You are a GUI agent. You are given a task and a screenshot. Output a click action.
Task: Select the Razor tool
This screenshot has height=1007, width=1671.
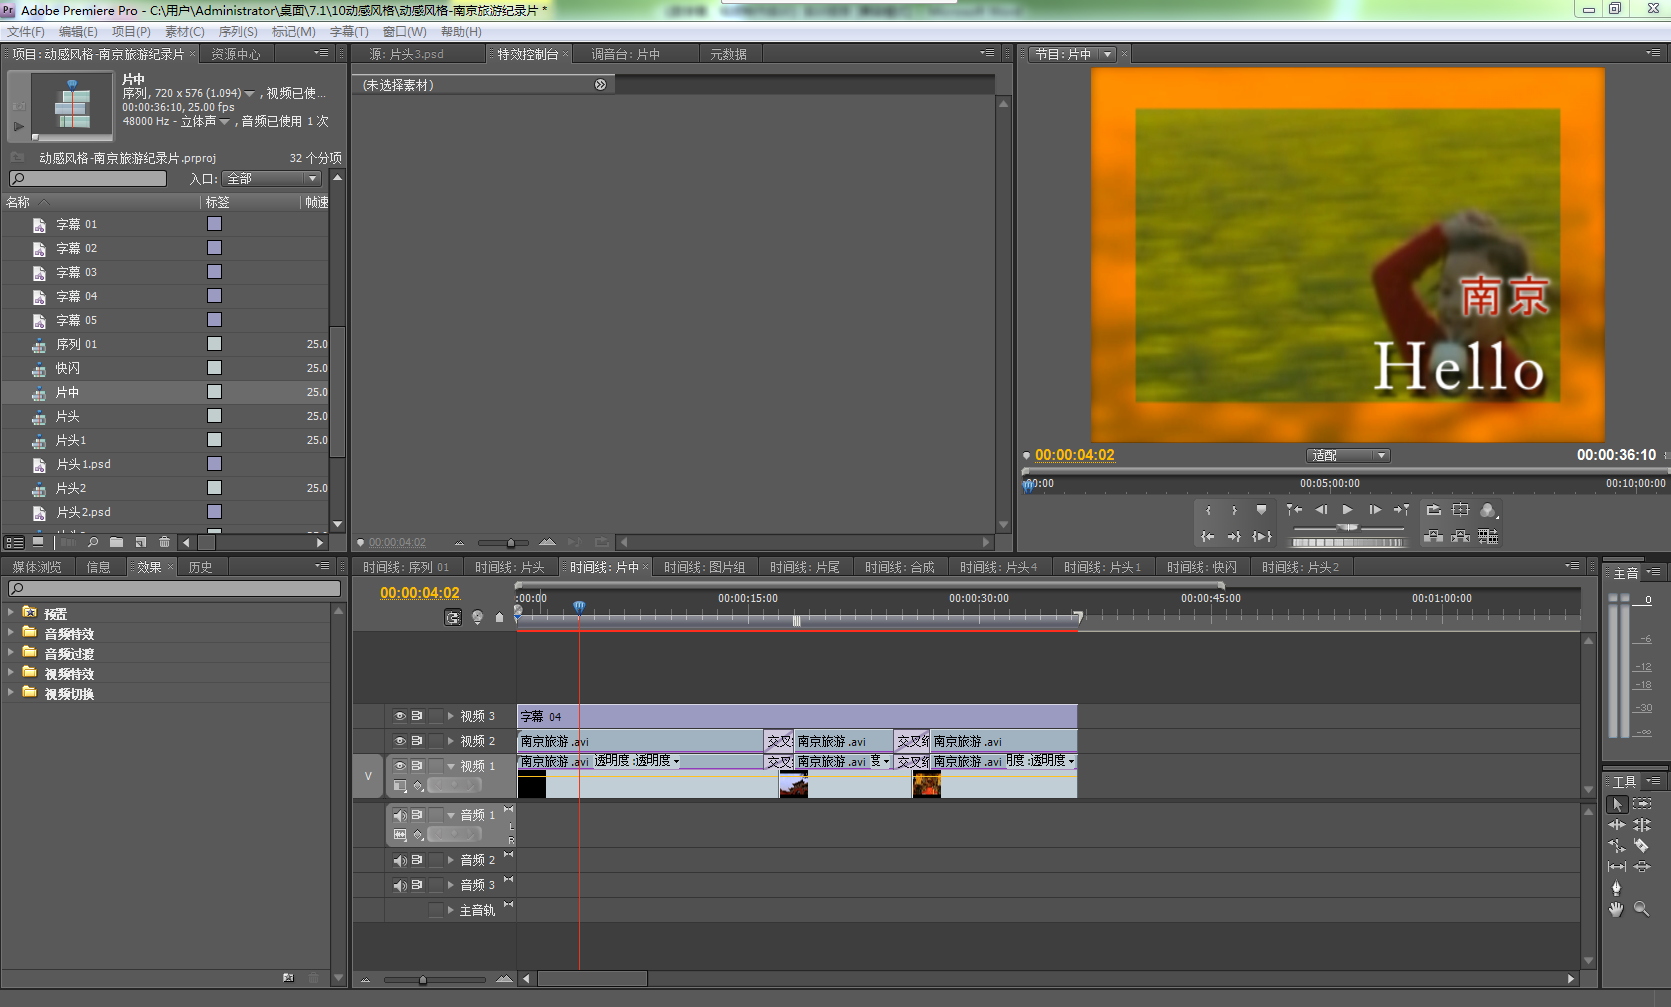click(1641, 846)
